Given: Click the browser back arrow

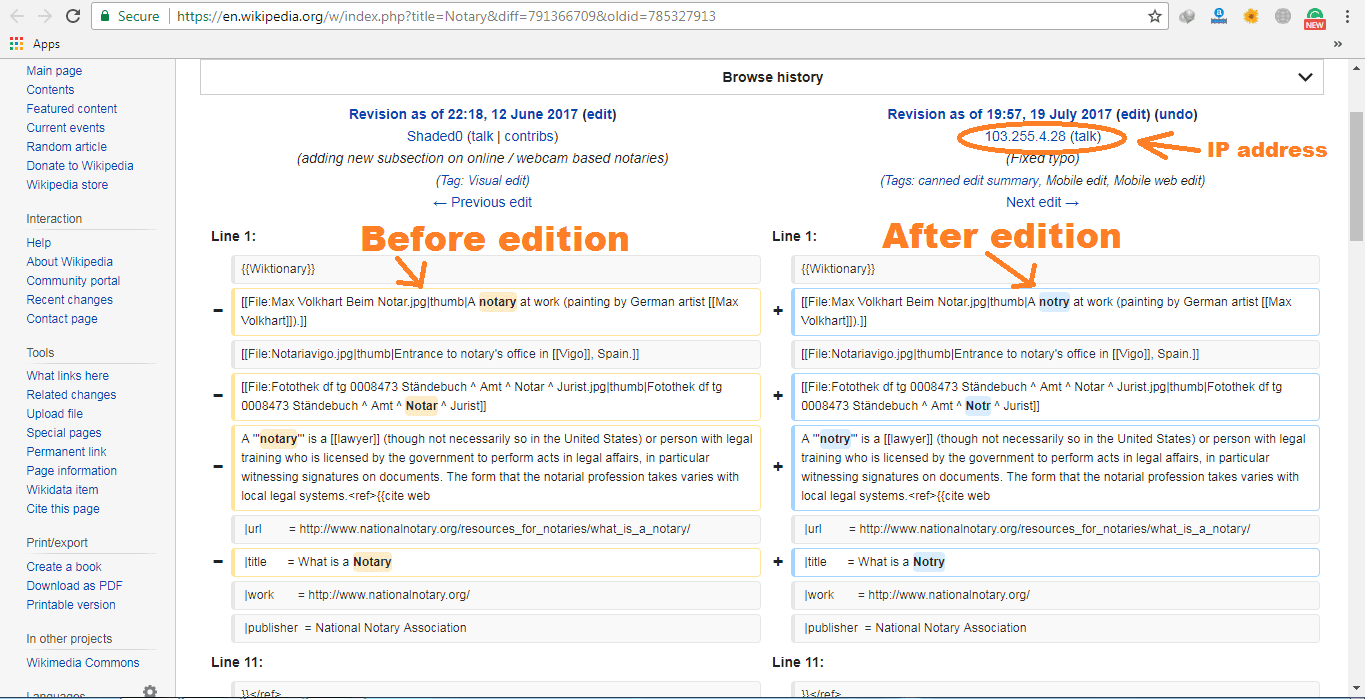Looking at the screenshot, I should [17, 16].
